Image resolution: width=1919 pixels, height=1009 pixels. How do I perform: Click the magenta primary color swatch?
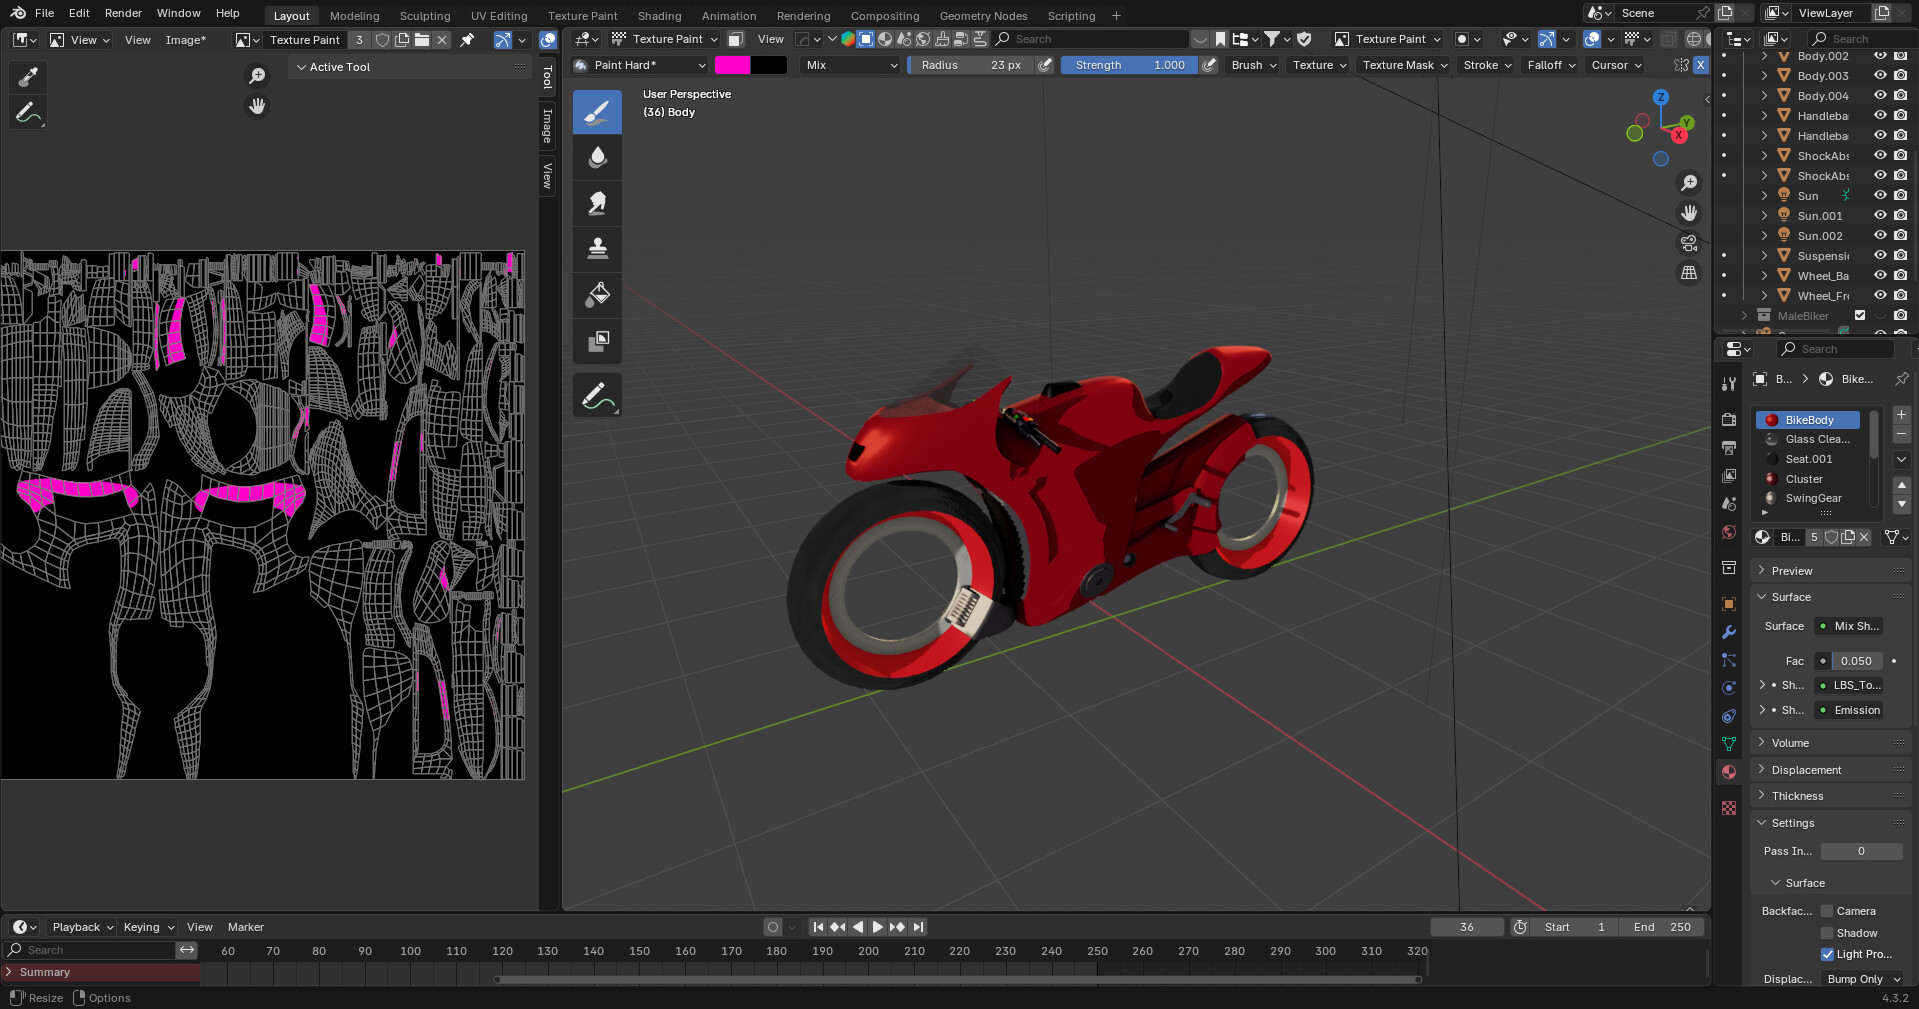tap(732, 65)
